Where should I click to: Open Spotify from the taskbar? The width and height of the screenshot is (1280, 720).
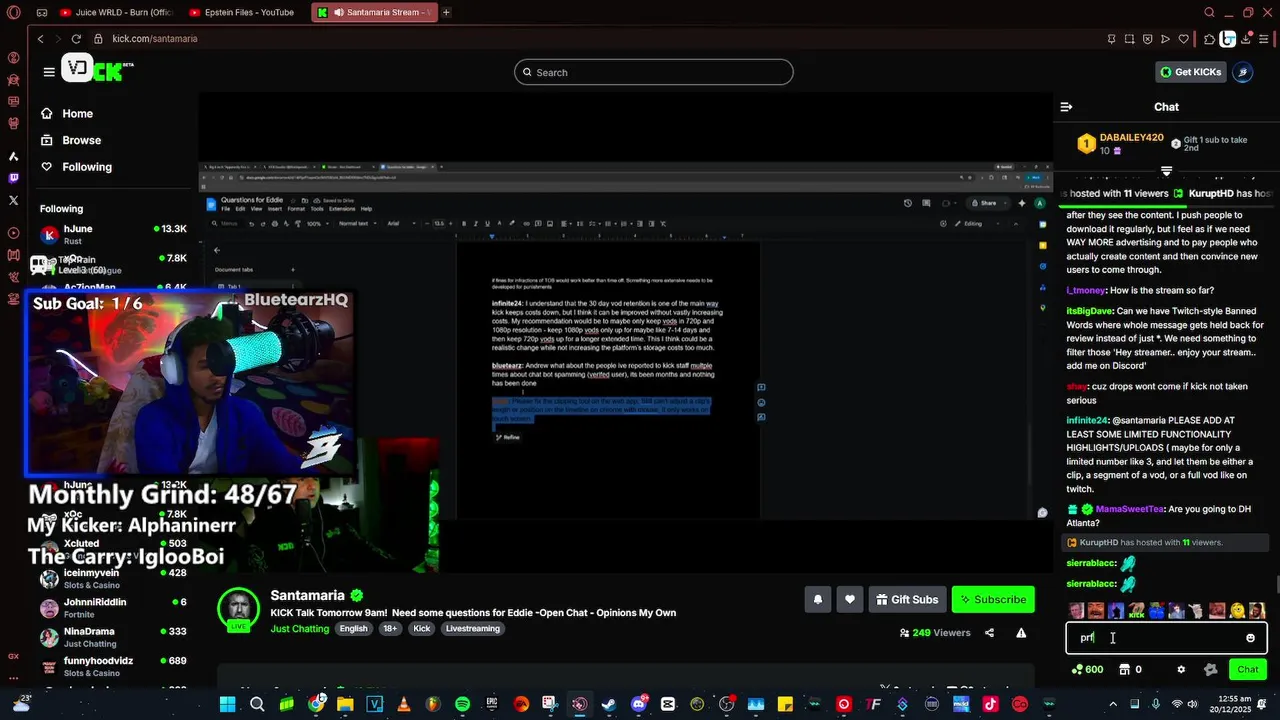pos(462,704)
